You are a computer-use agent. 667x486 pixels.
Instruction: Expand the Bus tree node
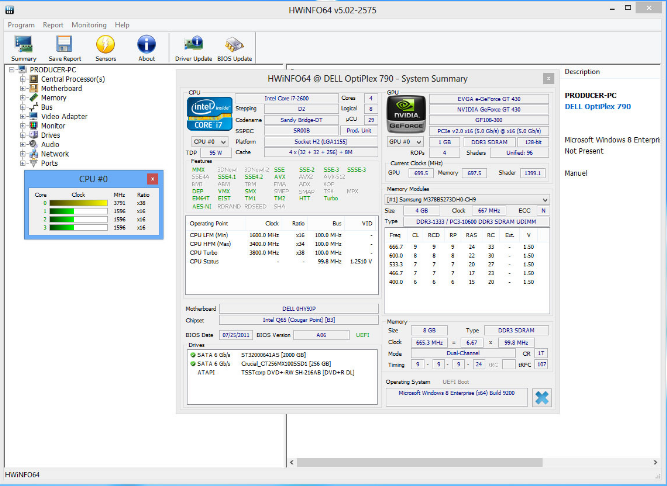[x=22, y=107]
